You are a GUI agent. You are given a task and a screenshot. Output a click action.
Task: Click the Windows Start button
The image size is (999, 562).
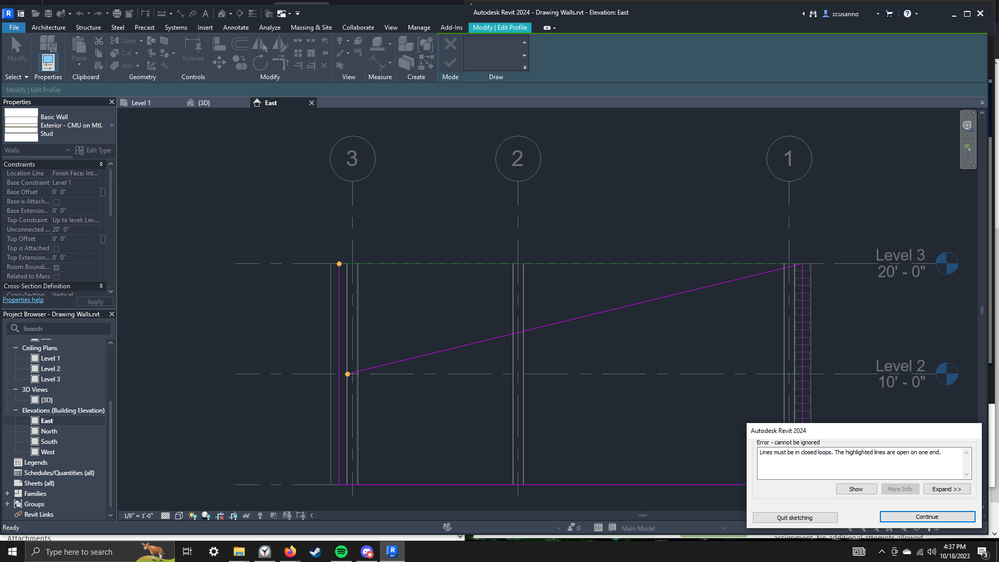click(12, 552)
